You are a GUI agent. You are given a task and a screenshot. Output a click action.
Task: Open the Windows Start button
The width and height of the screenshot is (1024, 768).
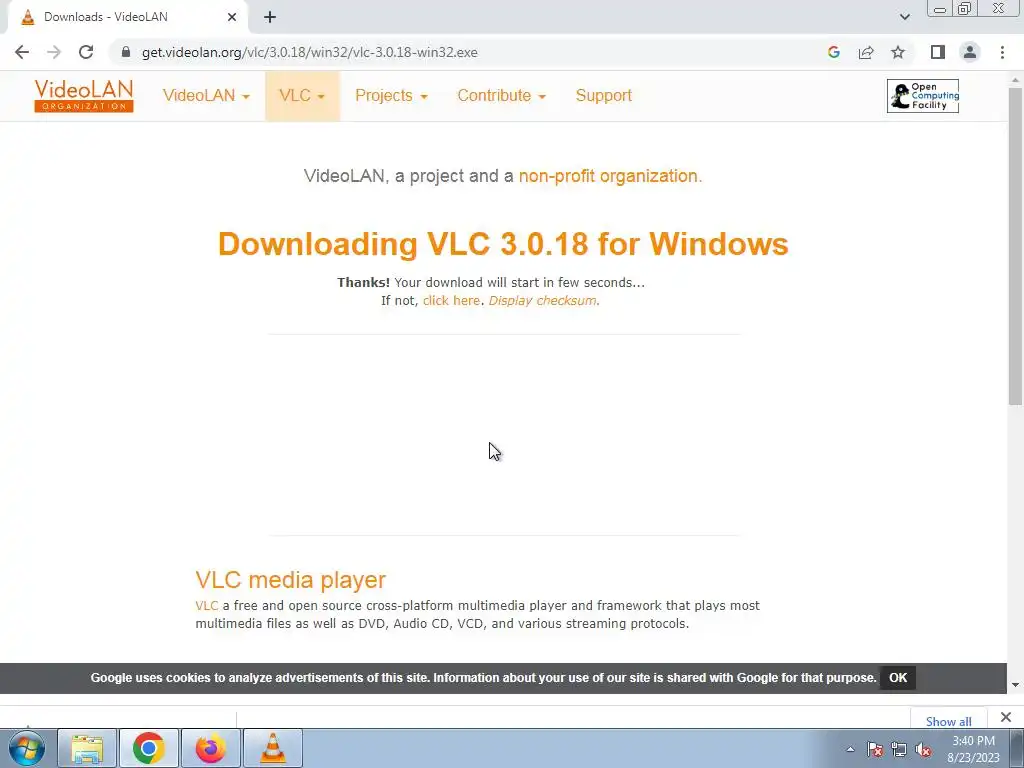27,748
